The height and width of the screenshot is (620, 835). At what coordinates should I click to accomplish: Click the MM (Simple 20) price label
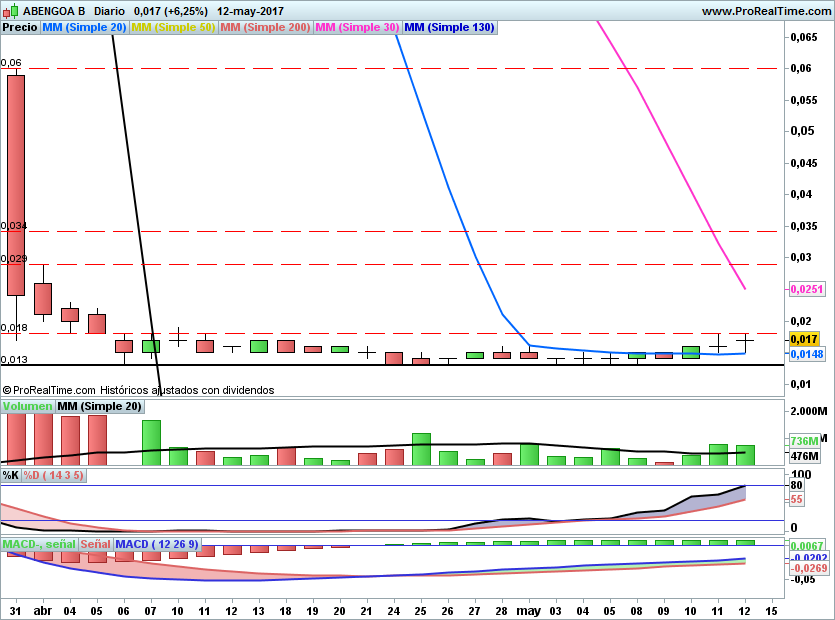click(84, 27)
